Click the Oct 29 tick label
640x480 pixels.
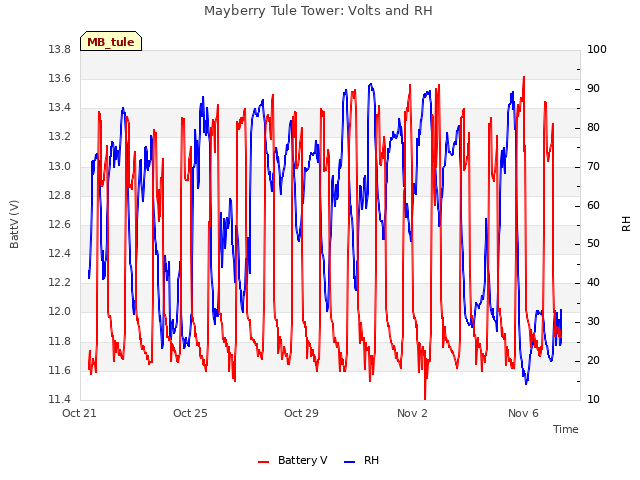click(x=301, y=413)
